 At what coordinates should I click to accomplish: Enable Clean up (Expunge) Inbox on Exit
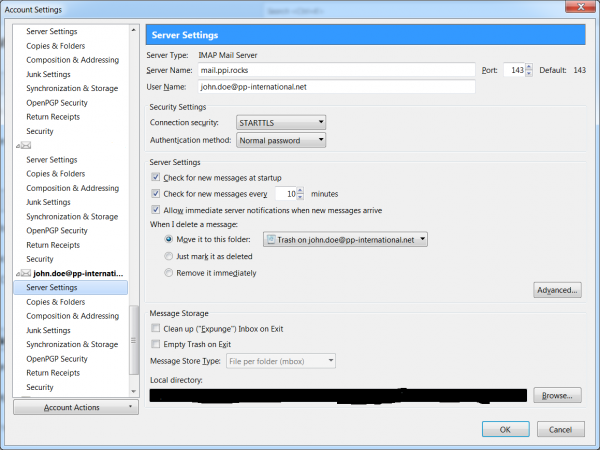pyautogui.click(x=155, y=327)
